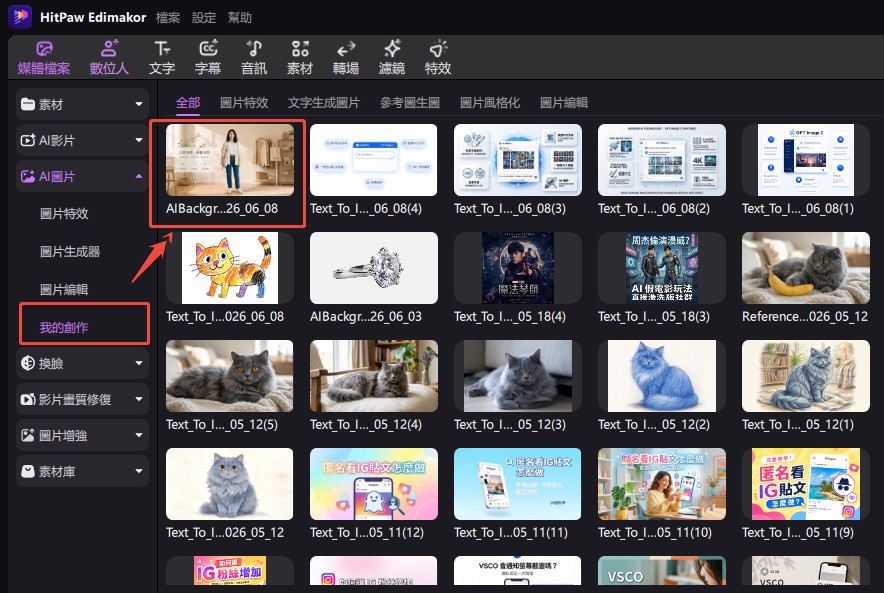Select the Text_To_I..._05_12(4) cat thumbnail
The image size is (884, 593).
[374, 376]
